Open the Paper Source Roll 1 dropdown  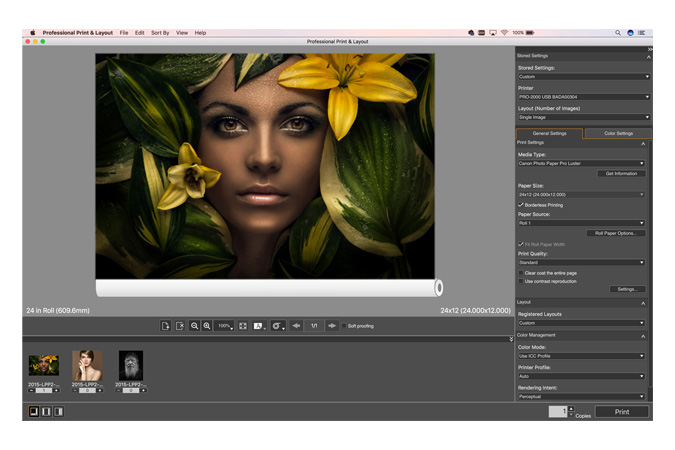click(x=581, y=223)
